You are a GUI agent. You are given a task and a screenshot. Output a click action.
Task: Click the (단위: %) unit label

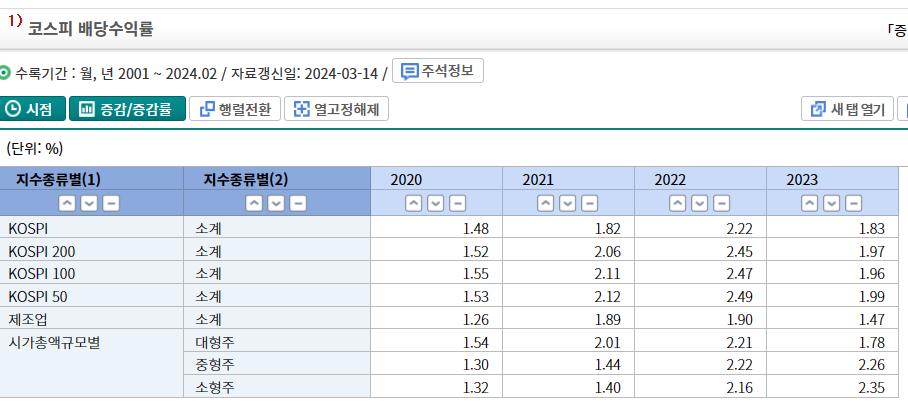coord(35,149)
